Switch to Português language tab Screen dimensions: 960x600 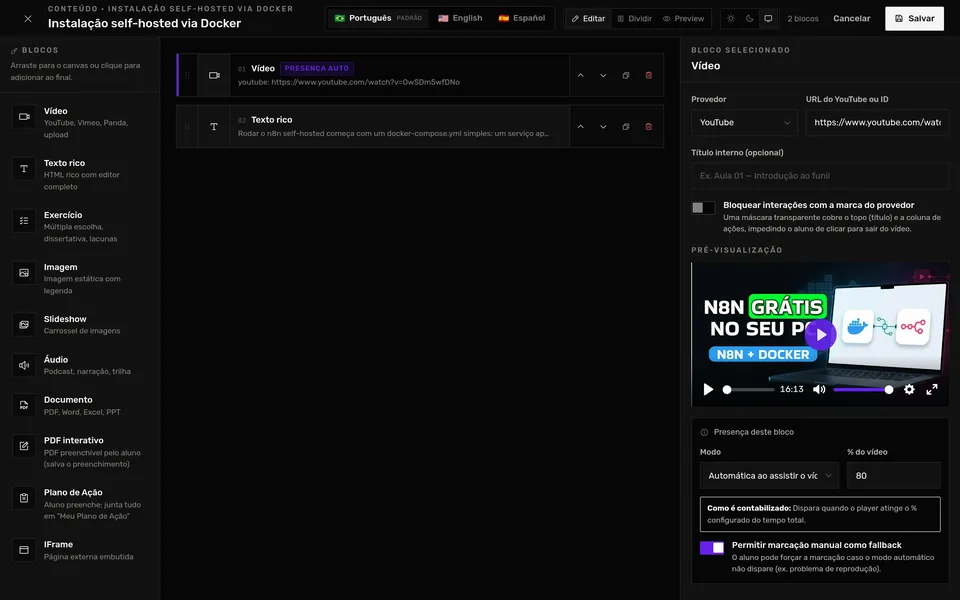(x=378, y=18)
